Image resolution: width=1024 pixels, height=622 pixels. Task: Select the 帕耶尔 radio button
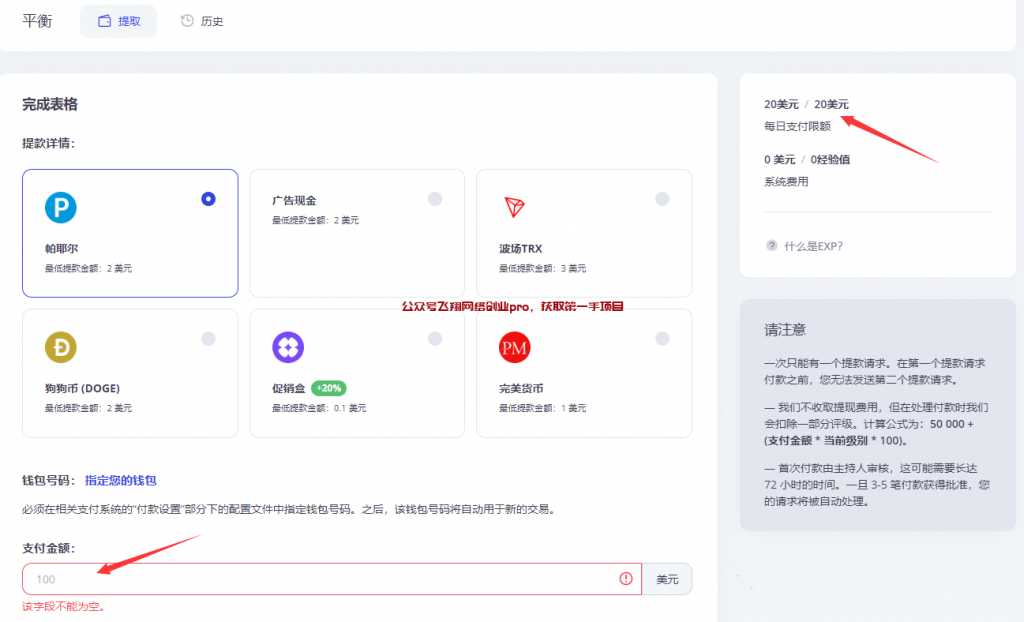tap(208, 199)
